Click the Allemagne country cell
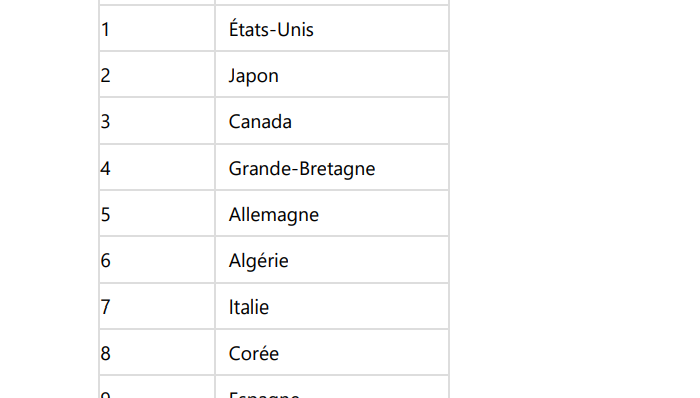Image resolution: width=700 pixels, height=398 pixels. (332, 214)
